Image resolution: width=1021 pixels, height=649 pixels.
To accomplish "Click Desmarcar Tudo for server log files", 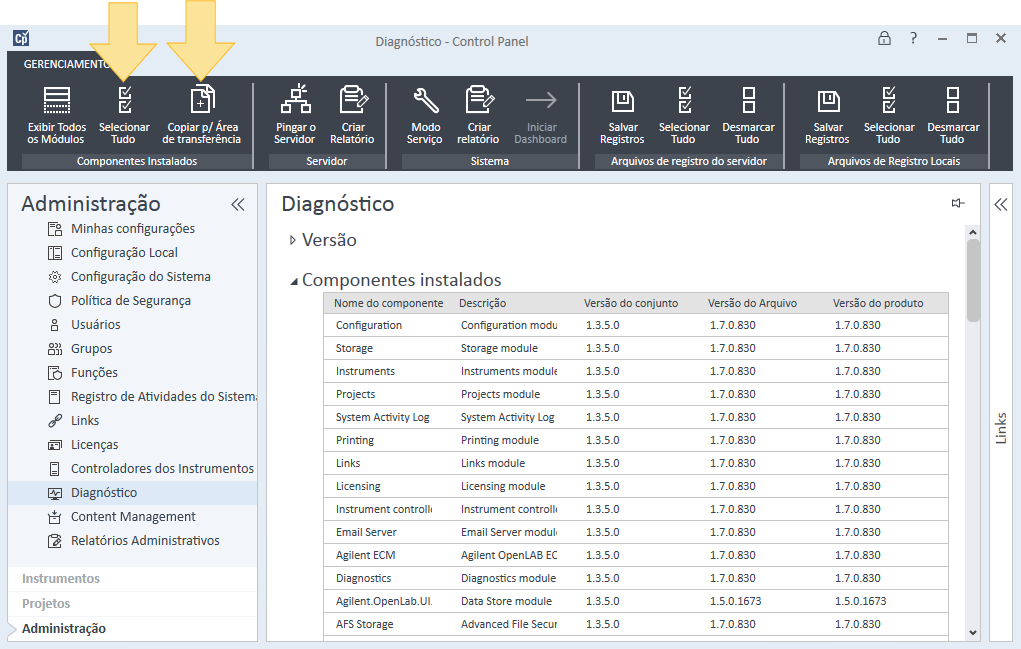I will [748, 115].
